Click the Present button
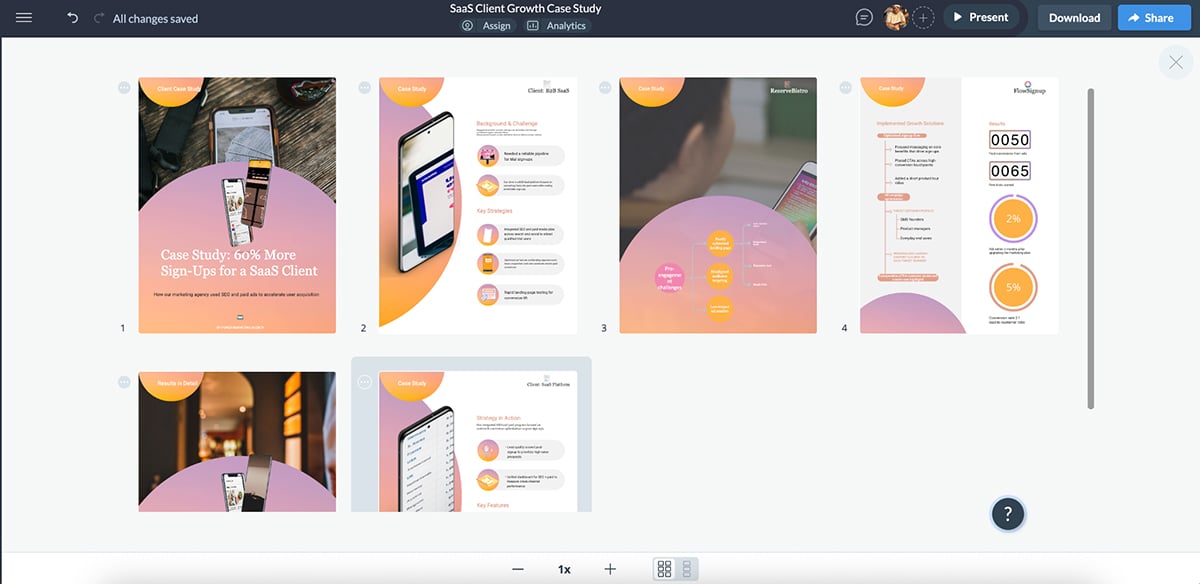 [x=983, y=16]
